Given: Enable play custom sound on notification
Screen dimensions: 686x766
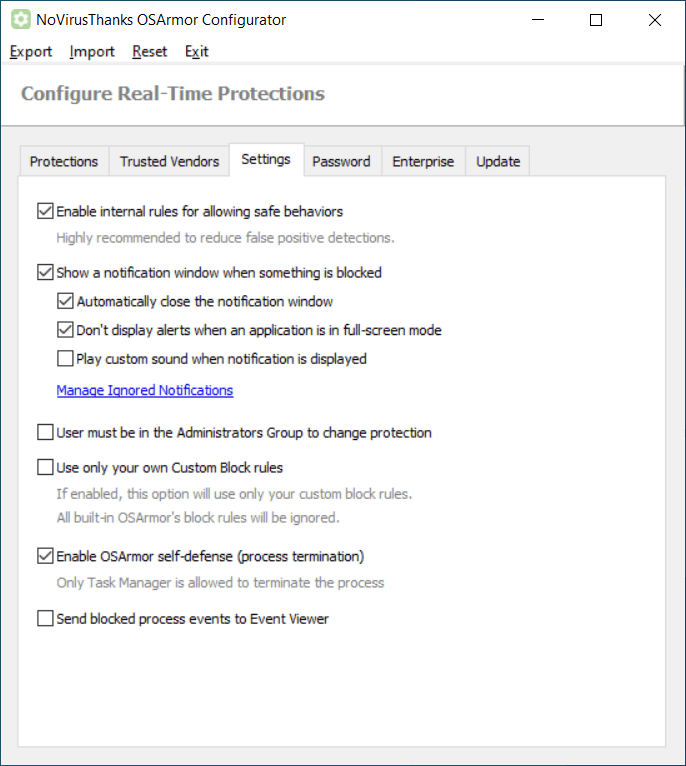Looking at the screenshot, I should click(x=65, y=359).
